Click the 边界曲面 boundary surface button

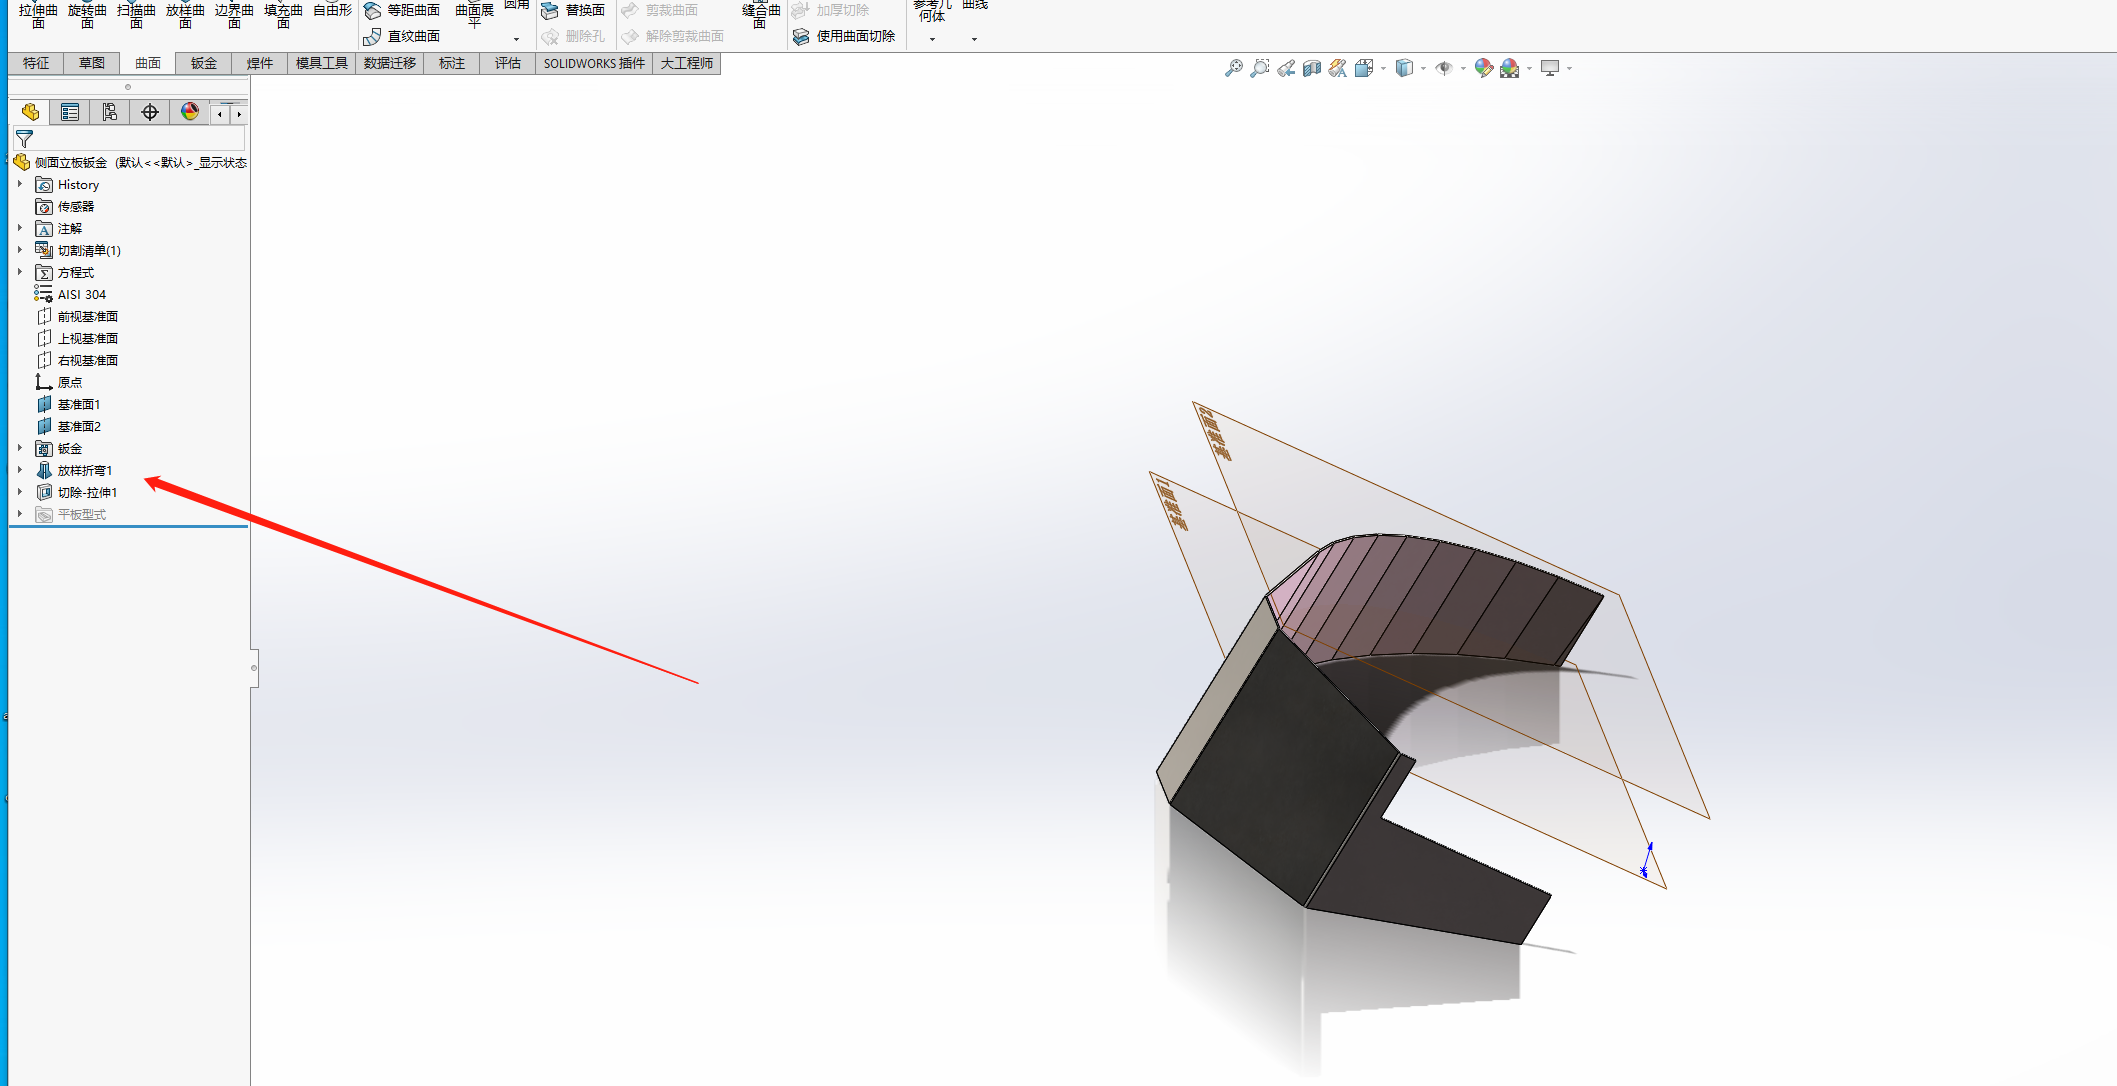pyautogui.click(x=234, y=15)
